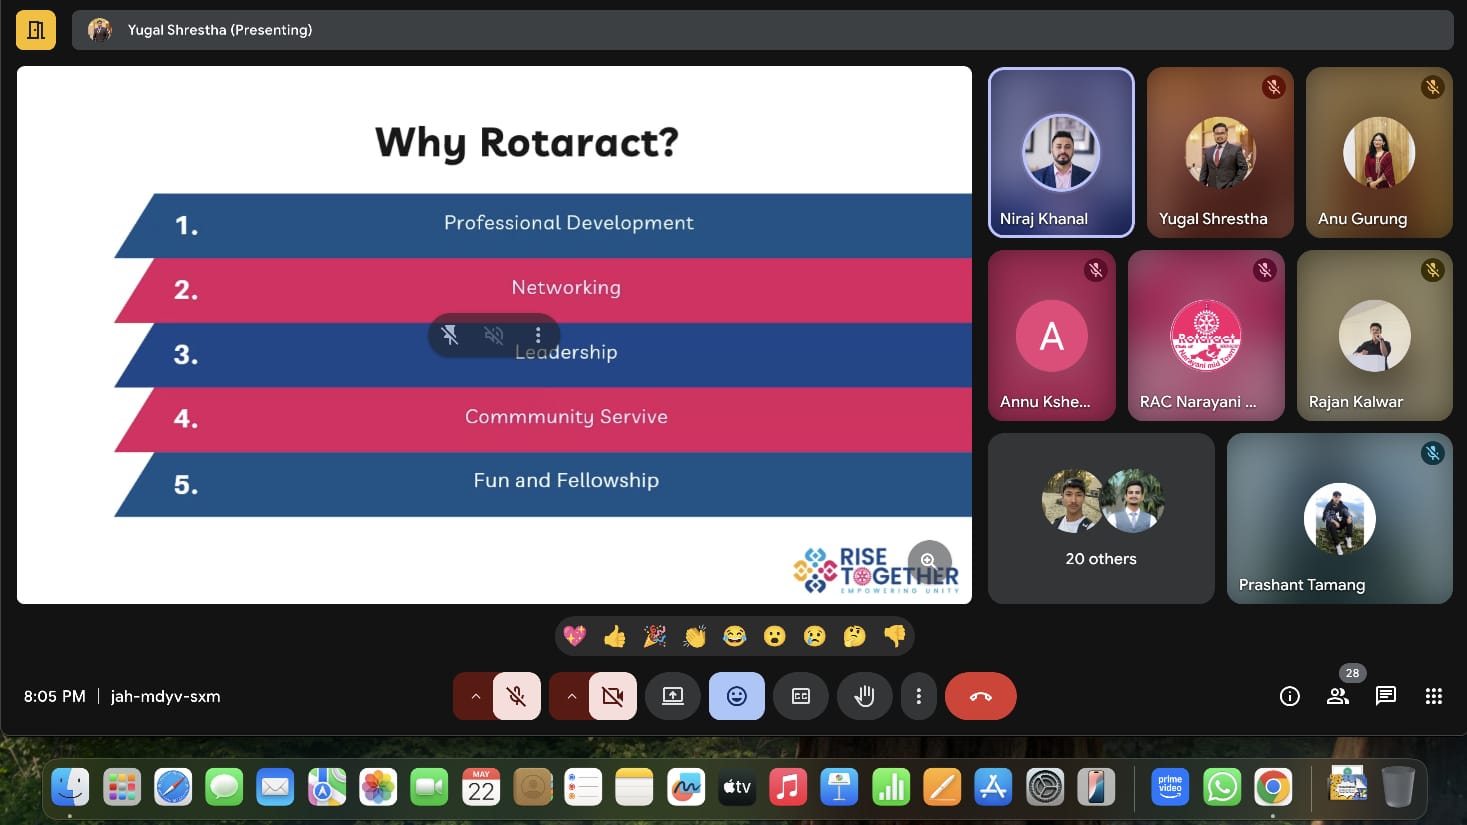Send the thumbs up reaction
Viewport: 1467px width, 825px height.
(x=615, y=636)
